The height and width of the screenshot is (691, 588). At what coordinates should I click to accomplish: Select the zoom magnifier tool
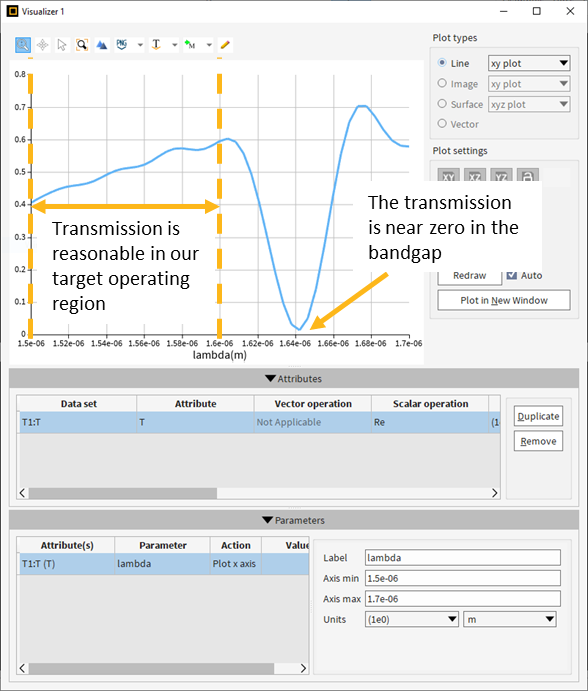point(23,45)
